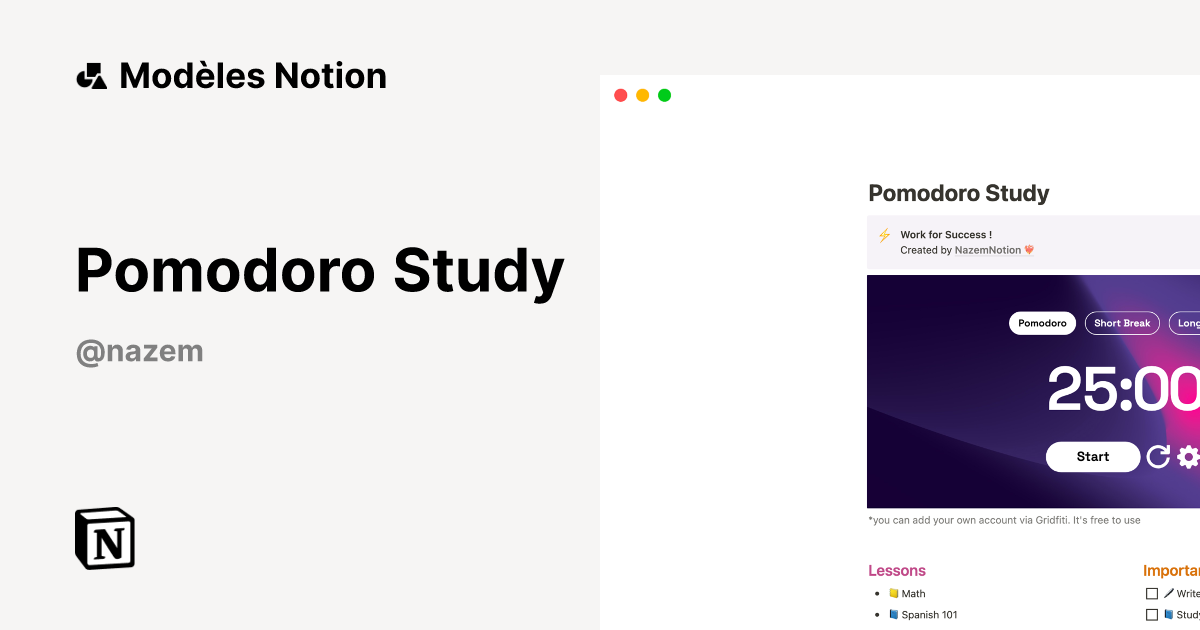Screen dimensions: 1200x630
Task: Click the blue book icon on the Study task
Action: [1169, 614]
